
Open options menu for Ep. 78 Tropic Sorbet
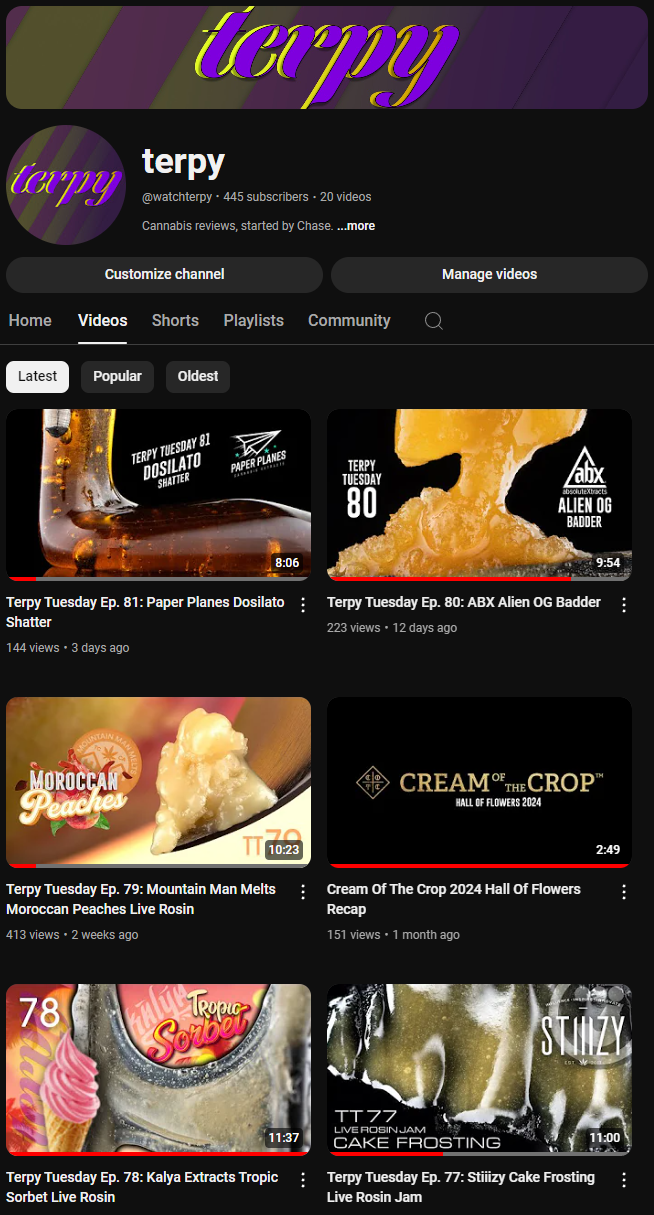[x=303, y=1180]
